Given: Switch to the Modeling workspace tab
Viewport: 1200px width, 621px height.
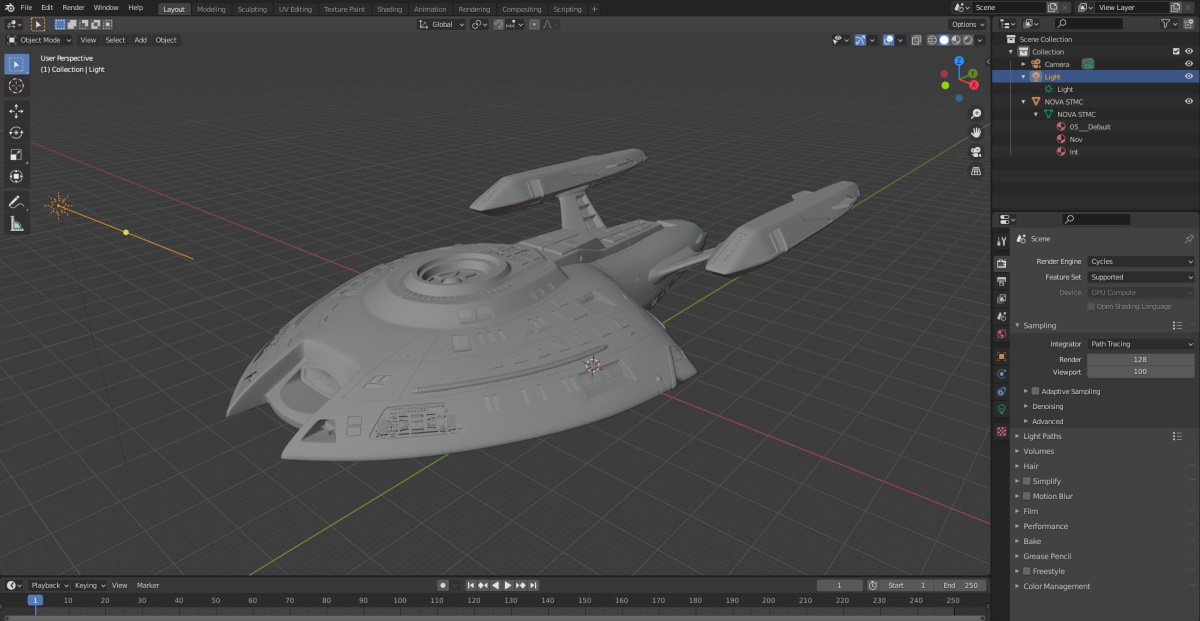Looking at the screenshot, I should pos(211,9).
